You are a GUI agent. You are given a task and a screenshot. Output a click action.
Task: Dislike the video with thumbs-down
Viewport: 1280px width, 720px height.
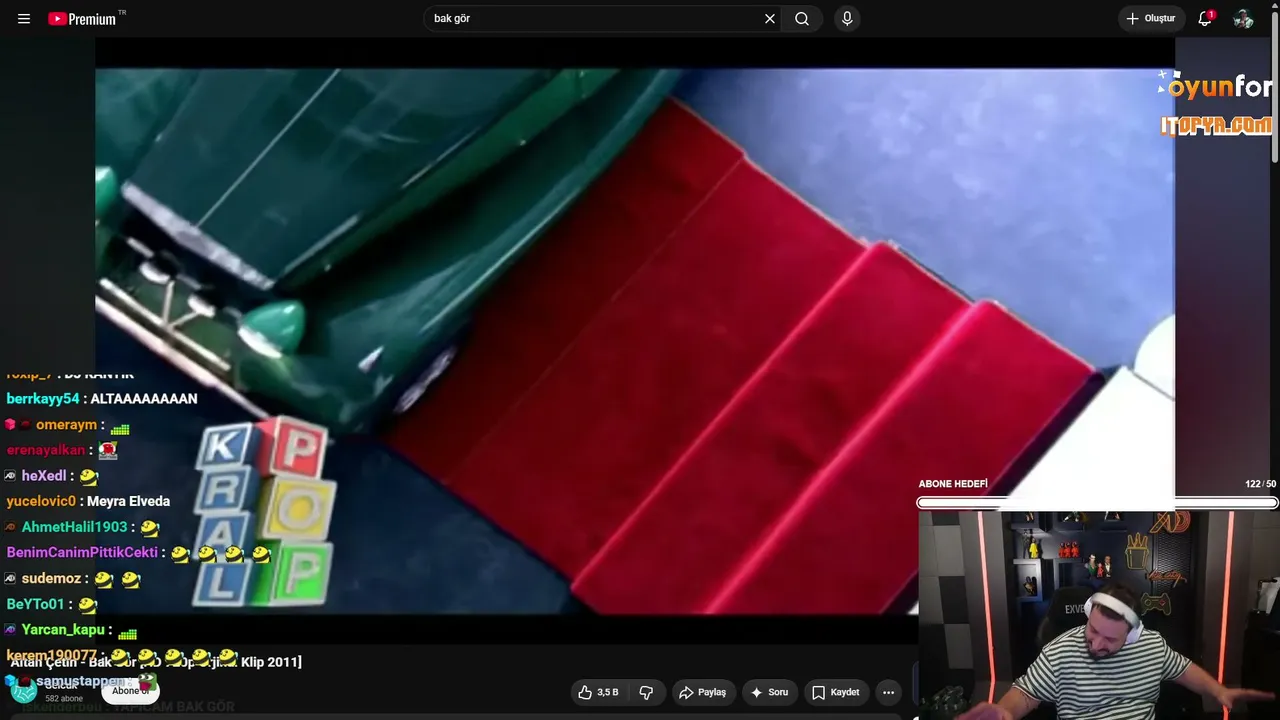(646, 692)
